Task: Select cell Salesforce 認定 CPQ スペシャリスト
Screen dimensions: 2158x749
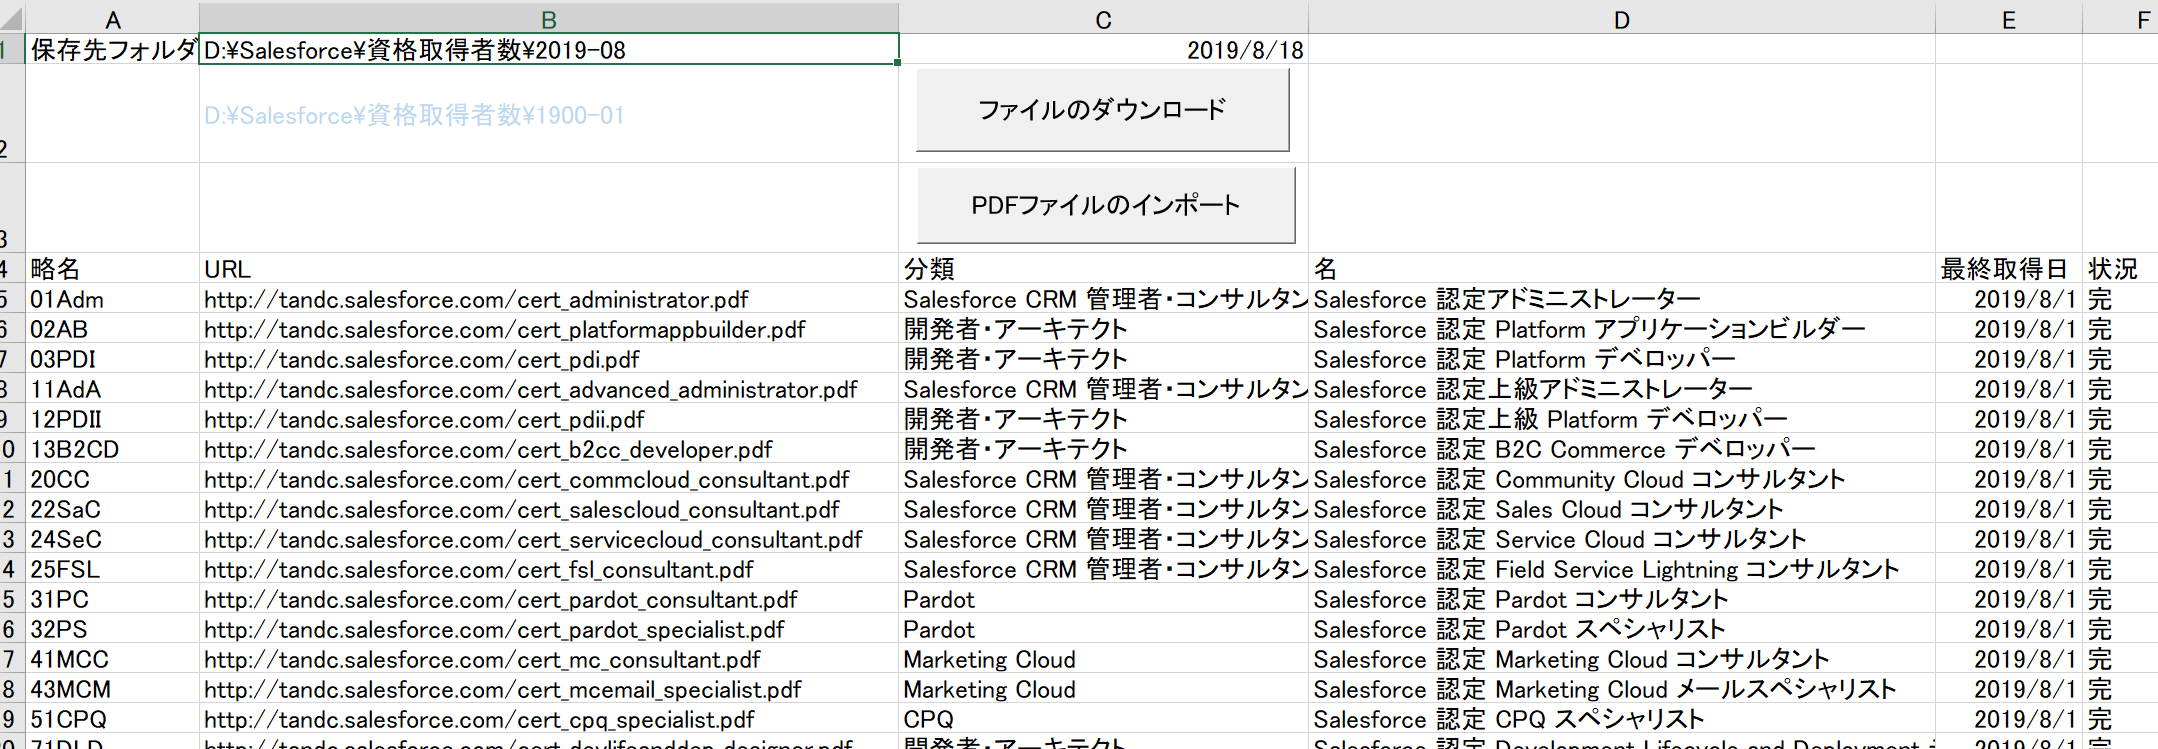Action: coord(1621,718)
